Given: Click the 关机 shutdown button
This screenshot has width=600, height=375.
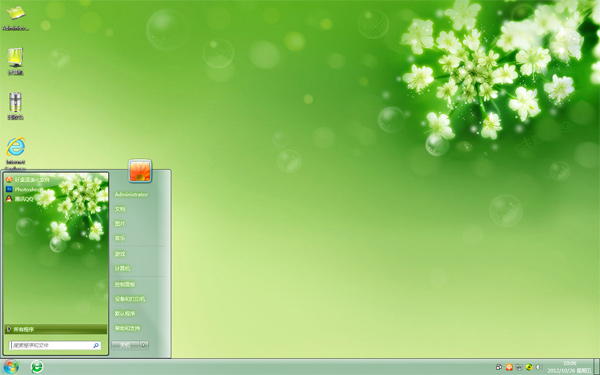Looking at the screenshot, I should click(x=125, y=345).
